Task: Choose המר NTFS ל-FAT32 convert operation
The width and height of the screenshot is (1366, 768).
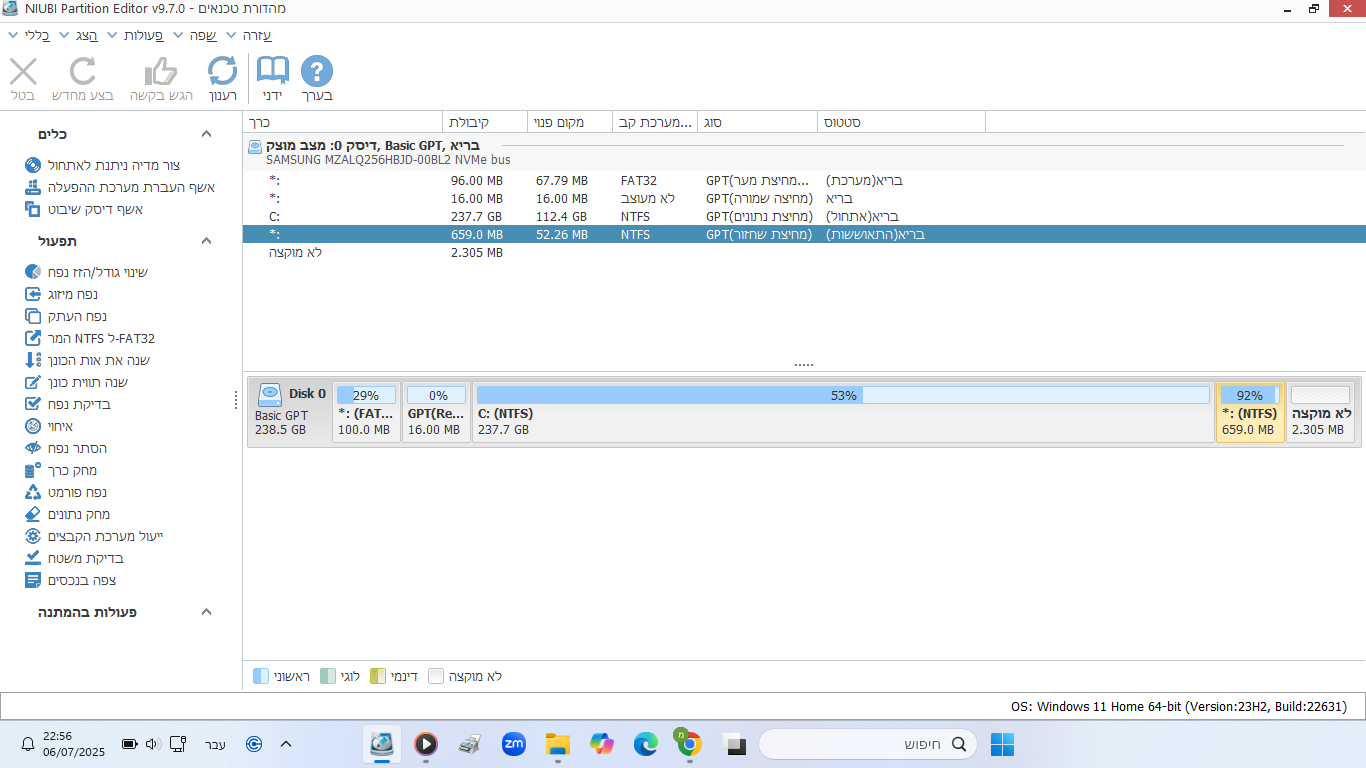Action: click(x=90, y=338)
